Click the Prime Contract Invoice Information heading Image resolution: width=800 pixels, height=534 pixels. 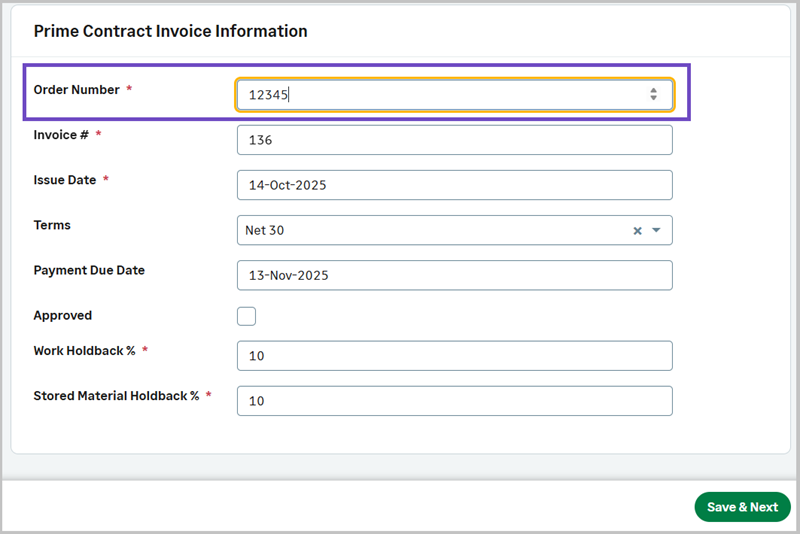(x=171, y=31)
